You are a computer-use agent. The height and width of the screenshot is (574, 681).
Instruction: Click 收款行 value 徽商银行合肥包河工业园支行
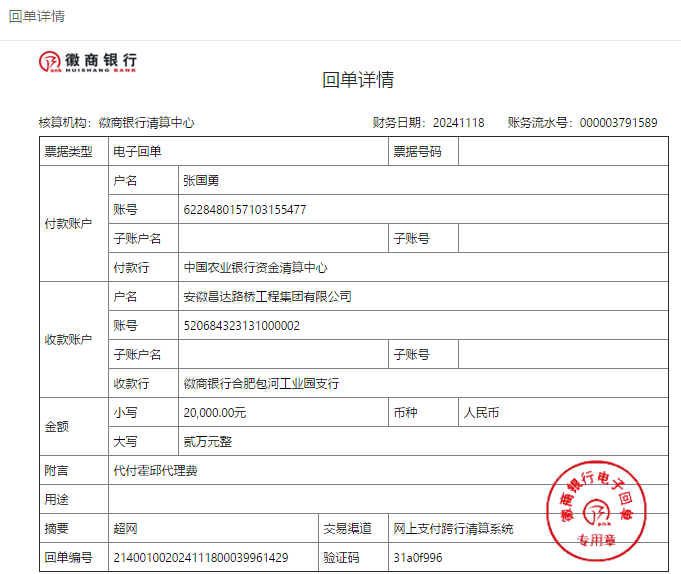tap(261, 384)
